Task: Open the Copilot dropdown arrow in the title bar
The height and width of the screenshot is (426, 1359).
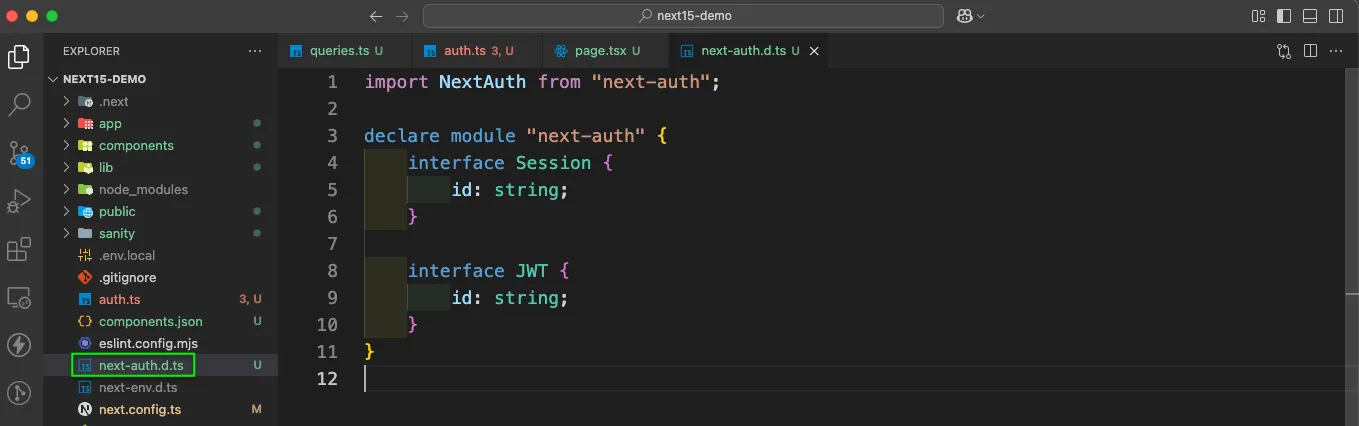Action: [981, 16]
